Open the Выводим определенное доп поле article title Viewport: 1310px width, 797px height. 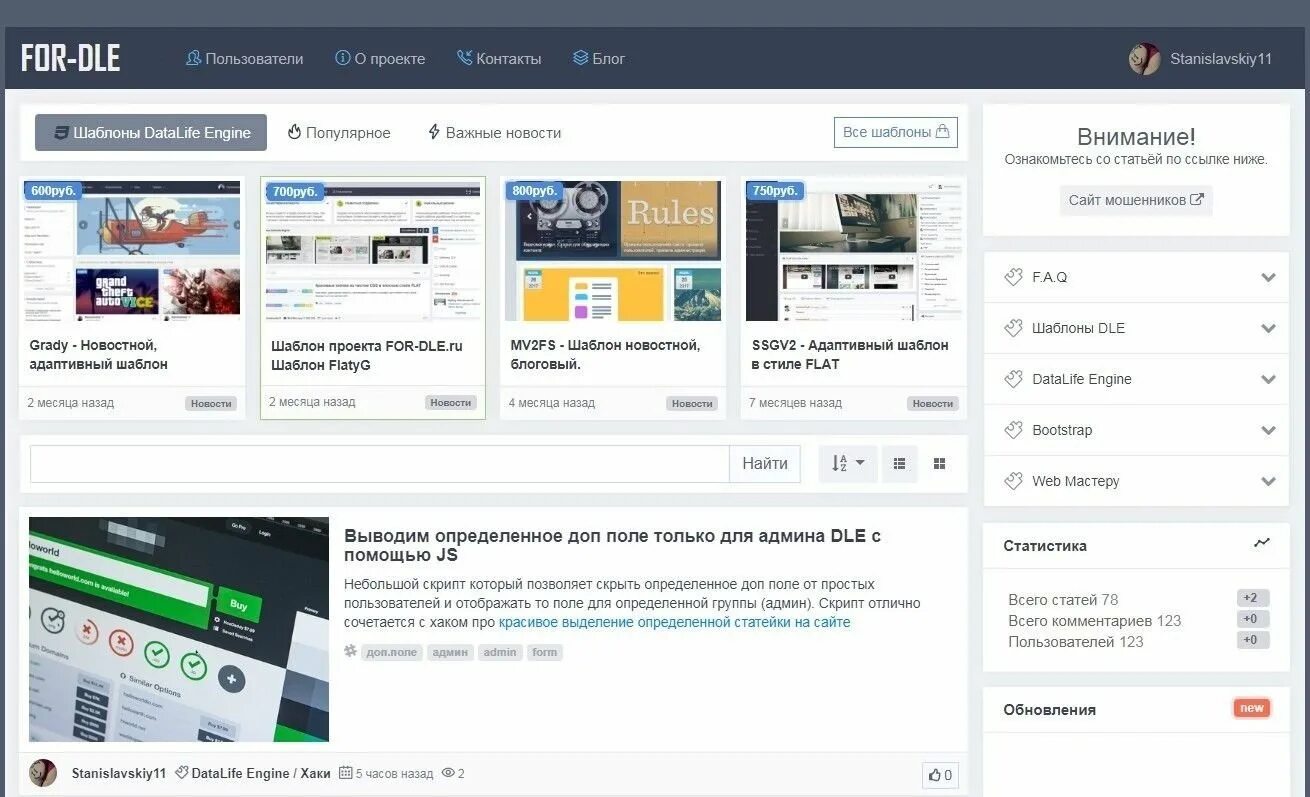pos(612,545)
